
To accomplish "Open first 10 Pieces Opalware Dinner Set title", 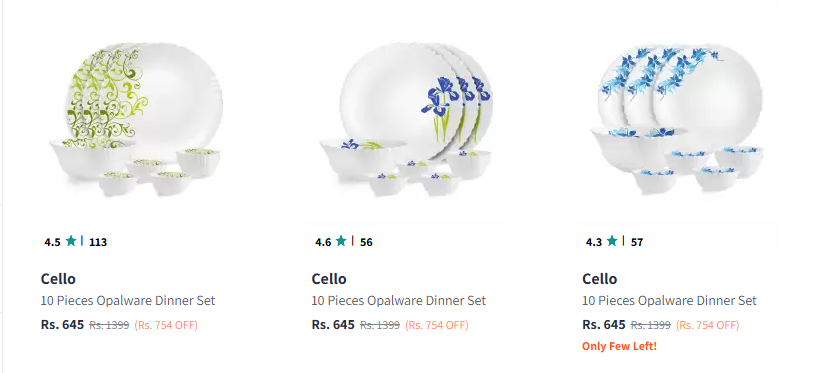I will 128,301.
